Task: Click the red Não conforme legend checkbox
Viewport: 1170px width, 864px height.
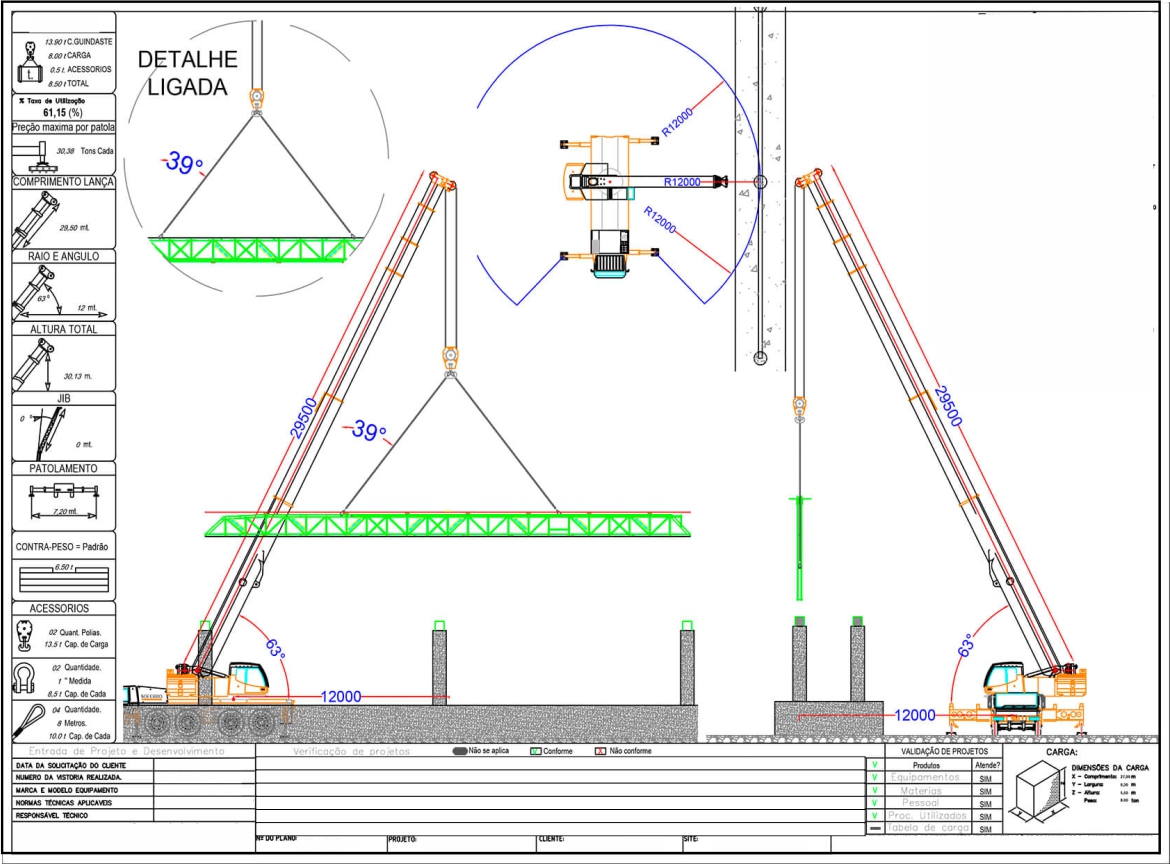Action: (x=600, y=751)
